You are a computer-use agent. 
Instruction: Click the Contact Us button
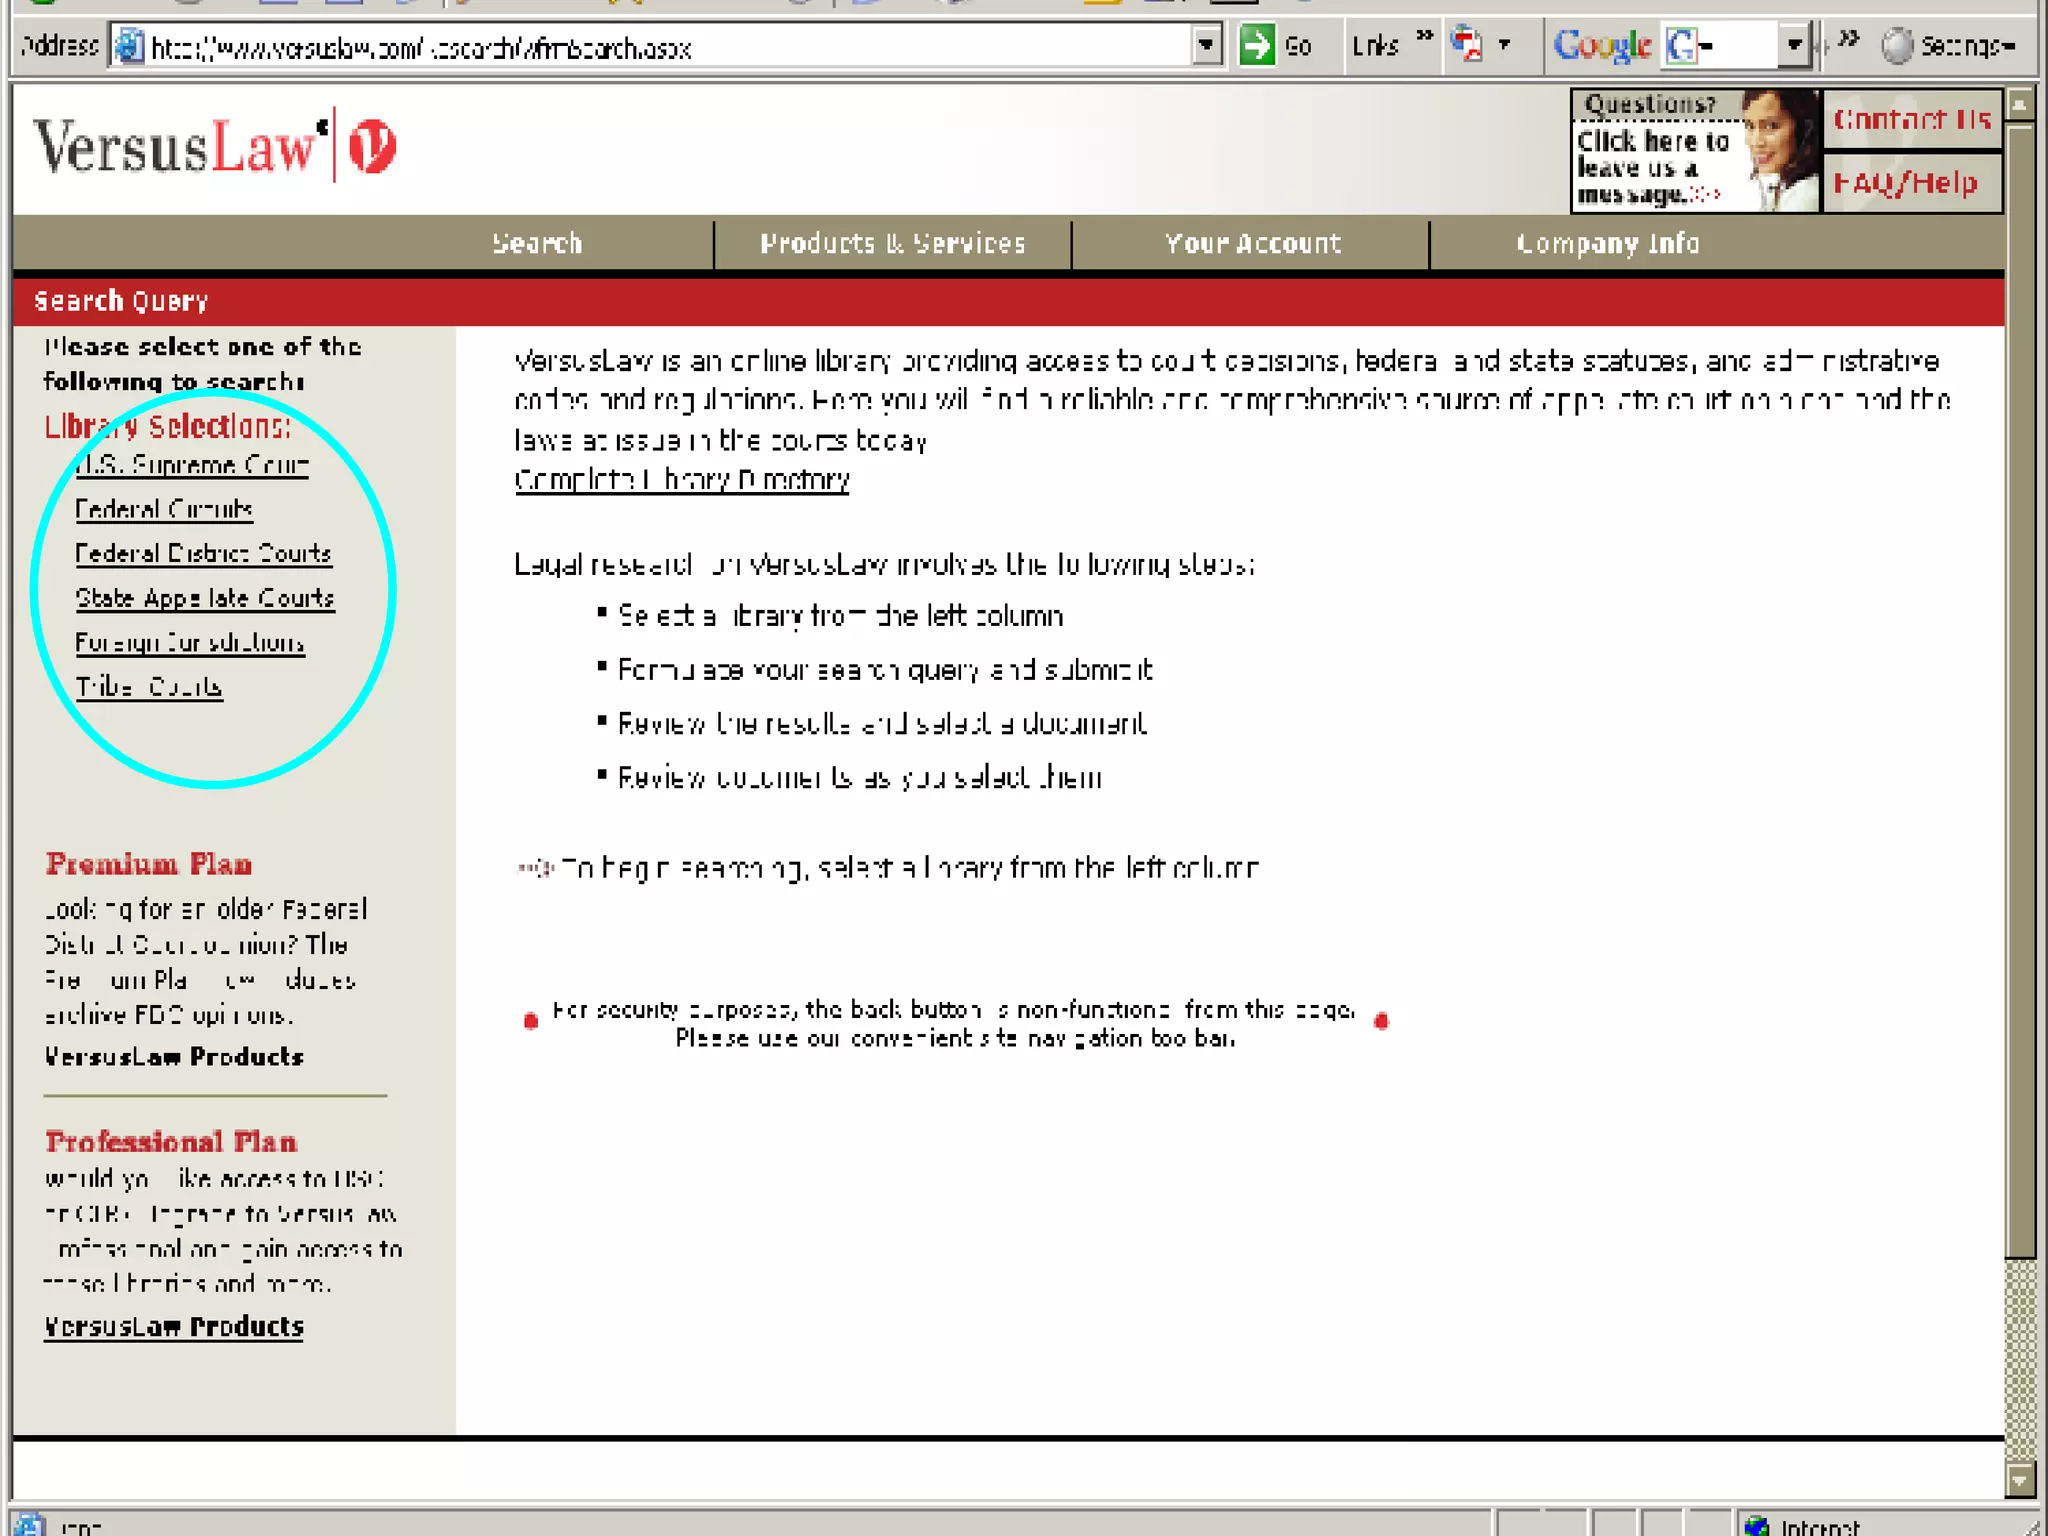pyautogui.click(x=1911, y=120)
